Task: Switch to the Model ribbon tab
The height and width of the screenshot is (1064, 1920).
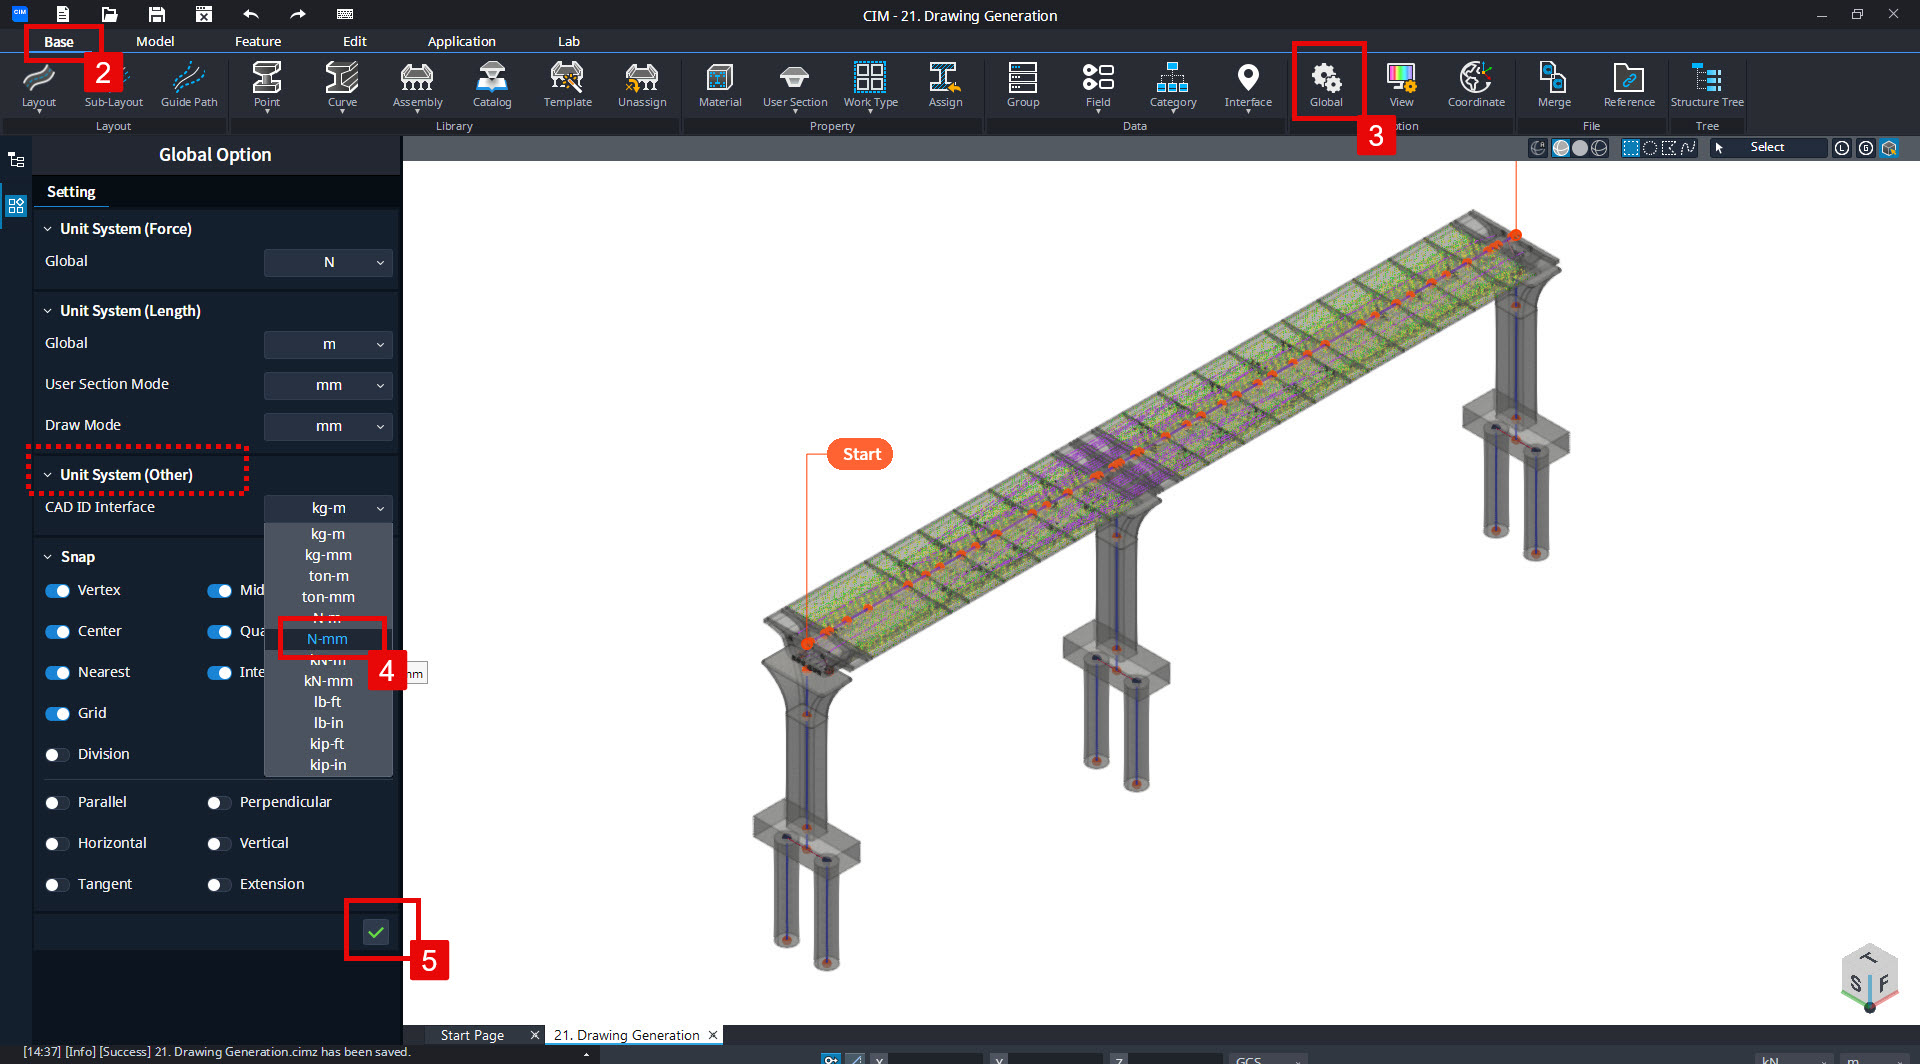Action: click(x=155, y=41)
